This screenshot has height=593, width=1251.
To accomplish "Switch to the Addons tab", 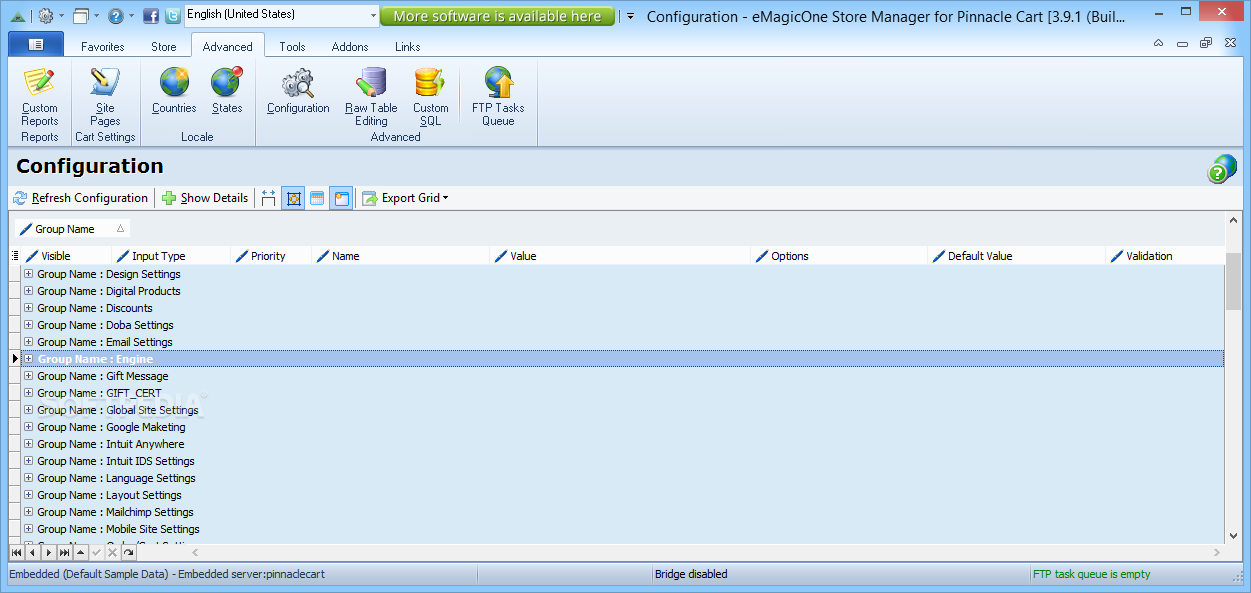I will click(350, 46).
